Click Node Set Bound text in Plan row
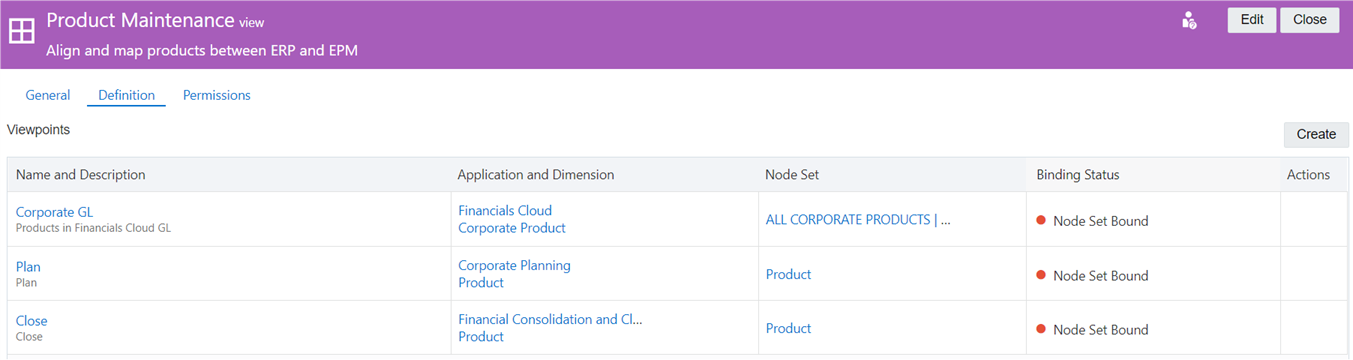This screenshot has height=360, width=1353. click(1101, 276)
